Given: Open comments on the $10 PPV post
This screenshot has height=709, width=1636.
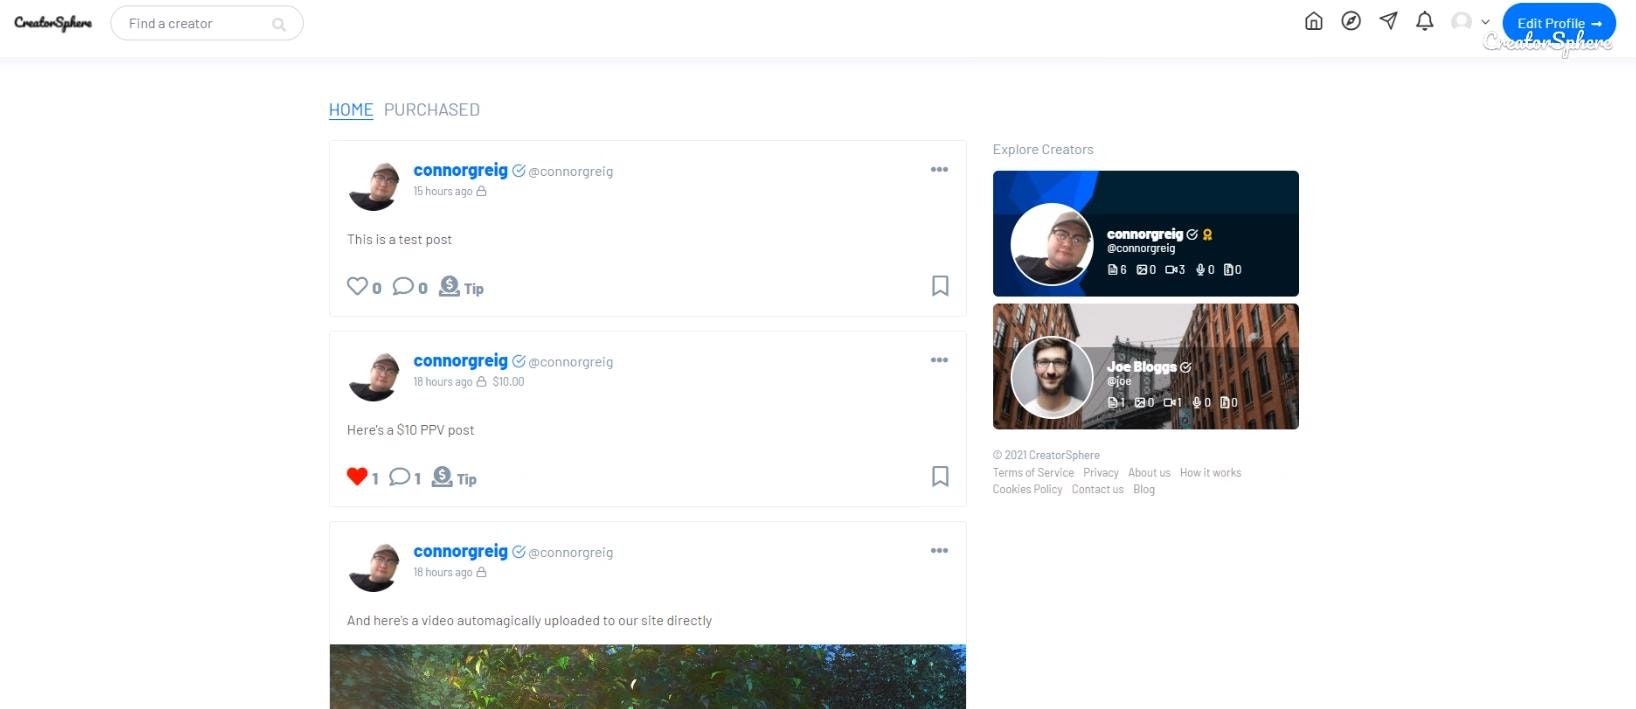Looking at the screenshot, I should (x=399, y=477).
